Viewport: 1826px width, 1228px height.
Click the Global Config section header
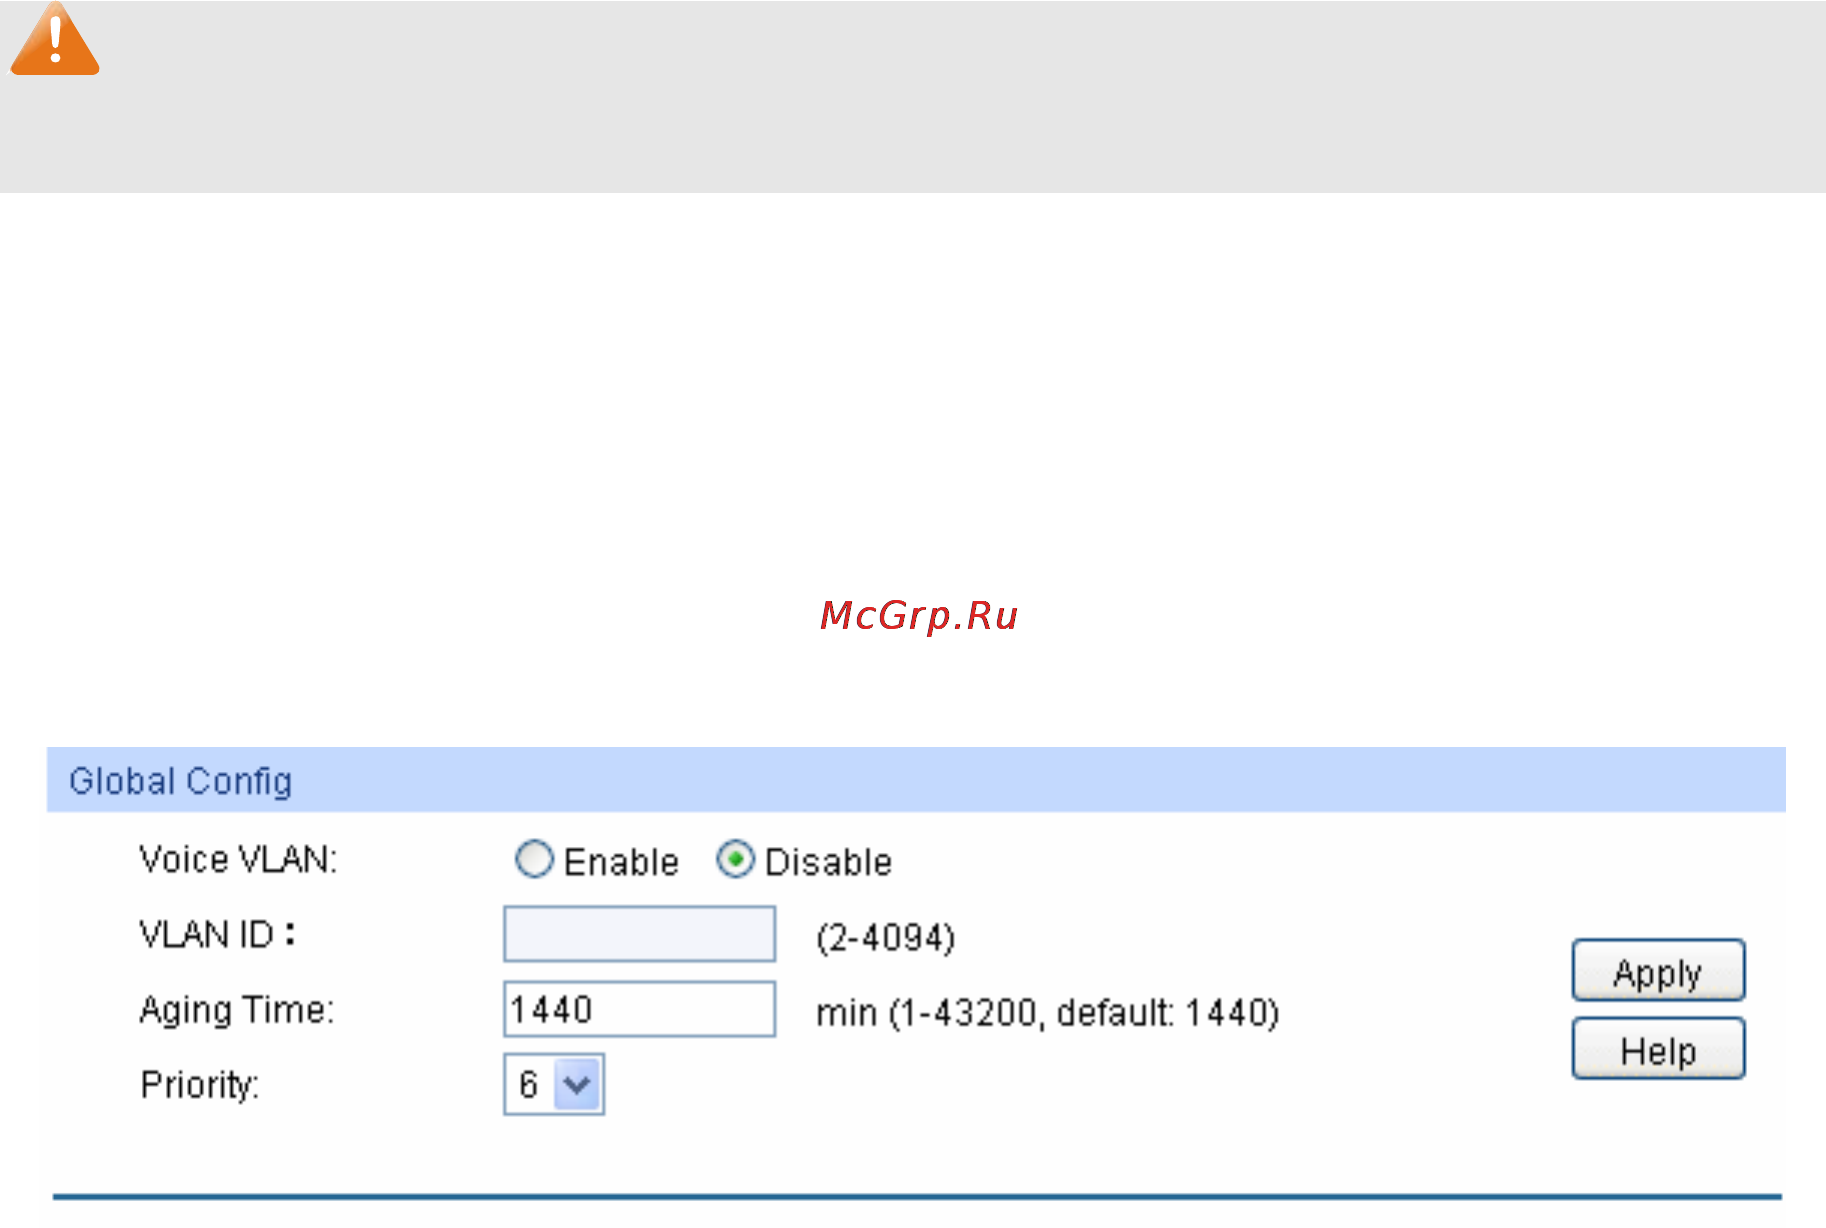916,780
